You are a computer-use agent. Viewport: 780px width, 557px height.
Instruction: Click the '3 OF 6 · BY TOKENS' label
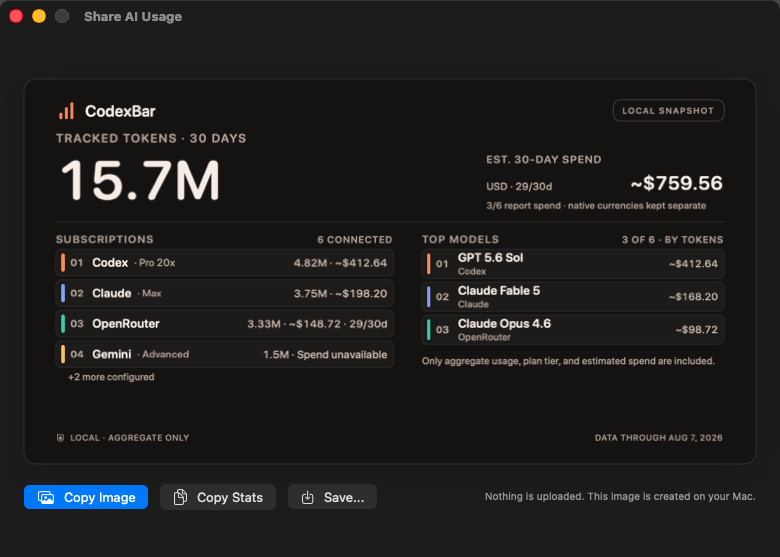(x=673, y=240)
